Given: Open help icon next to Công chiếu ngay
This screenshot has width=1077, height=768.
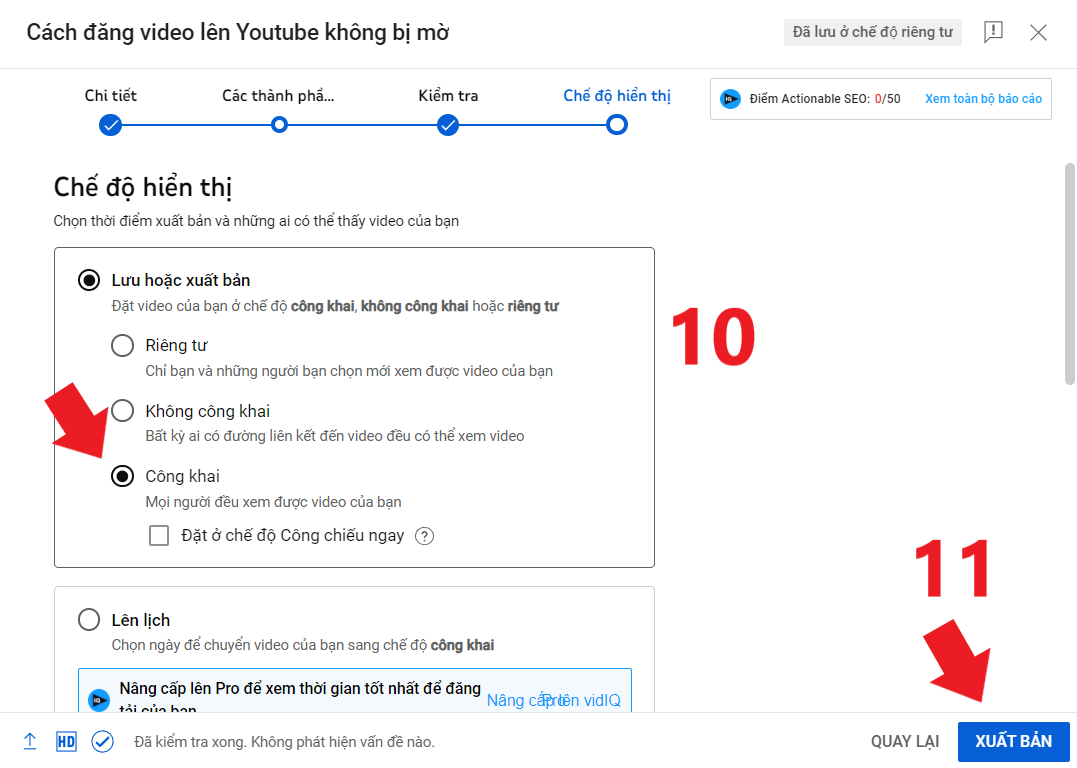Looking at the screenshot, I should coord(425,536).
